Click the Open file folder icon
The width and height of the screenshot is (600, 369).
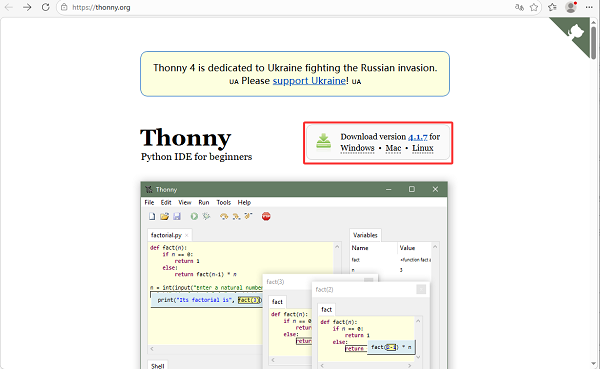pyautogui.click(x=165, y=217)
